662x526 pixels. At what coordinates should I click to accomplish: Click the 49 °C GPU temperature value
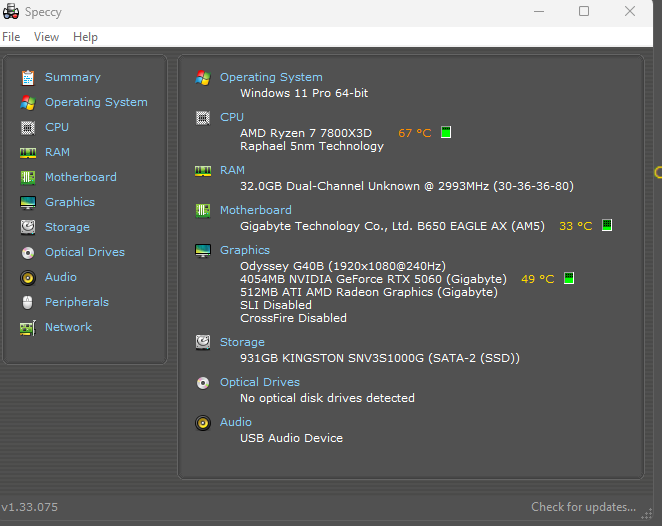(537, 279)
